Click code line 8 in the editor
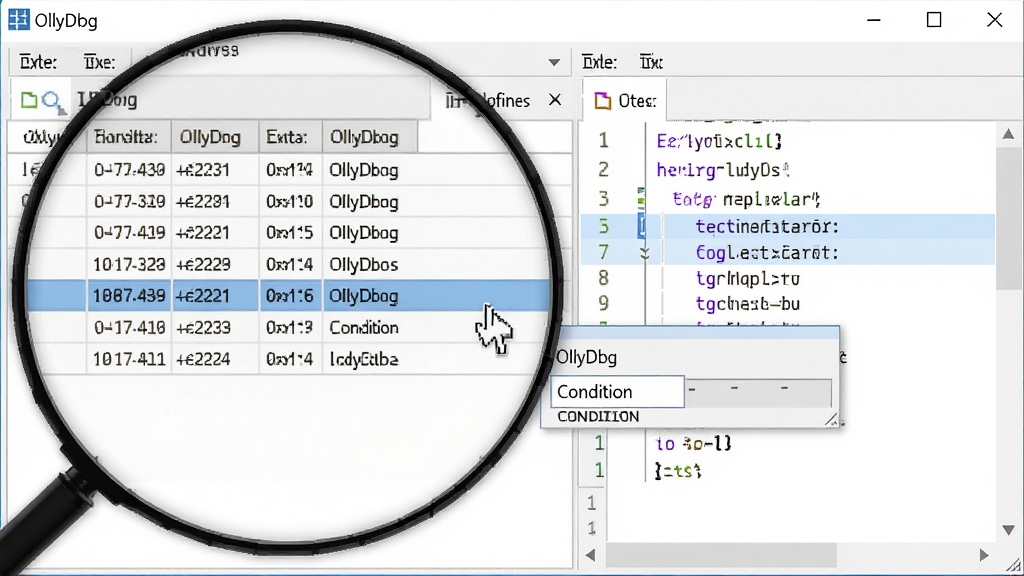Viewport: 1024px width, 576px height. [747, 279]
